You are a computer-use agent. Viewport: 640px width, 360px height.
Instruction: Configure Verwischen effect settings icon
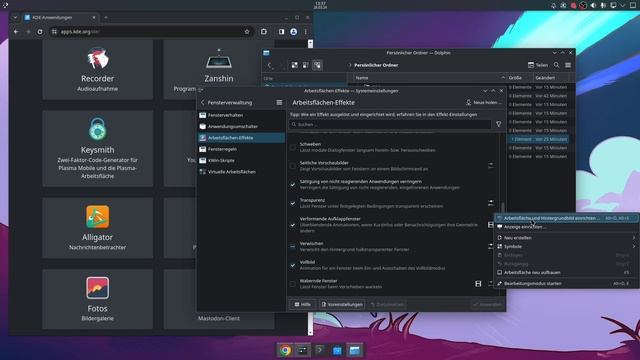[x=490, y=246]
